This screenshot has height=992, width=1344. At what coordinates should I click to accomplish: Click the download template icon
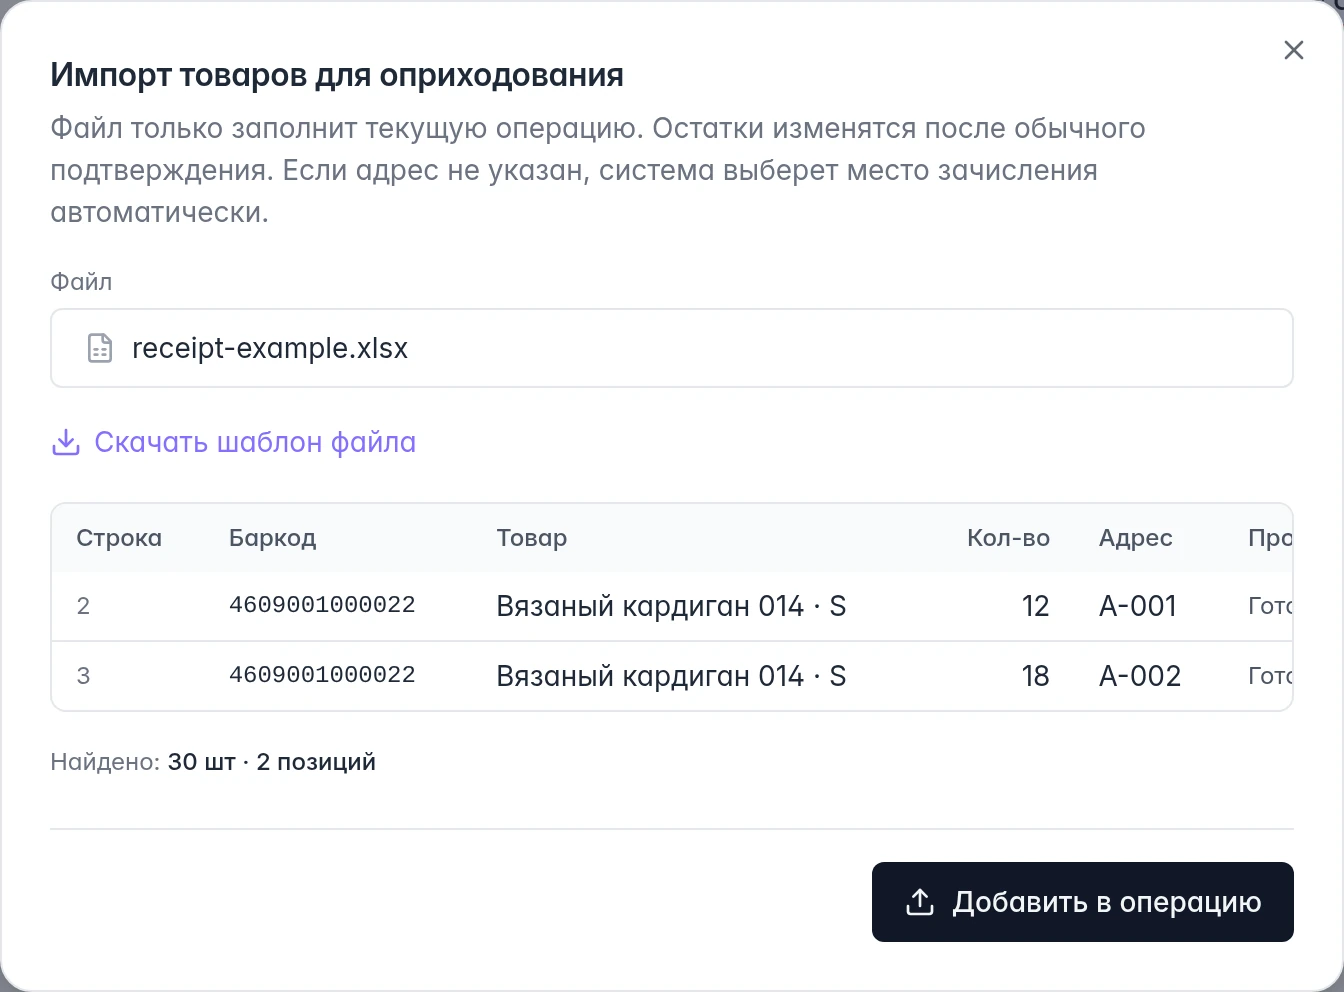pos(65,442)
